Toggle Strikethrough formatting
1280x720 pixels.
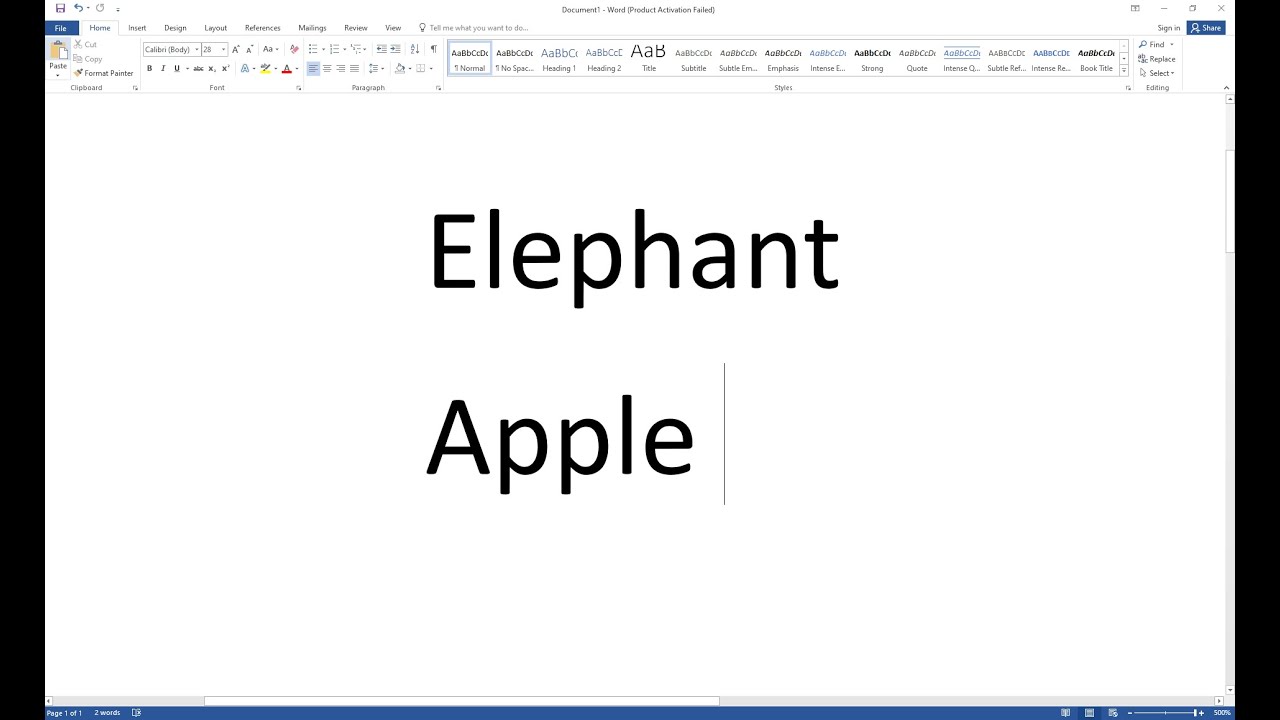coord(198,69)
